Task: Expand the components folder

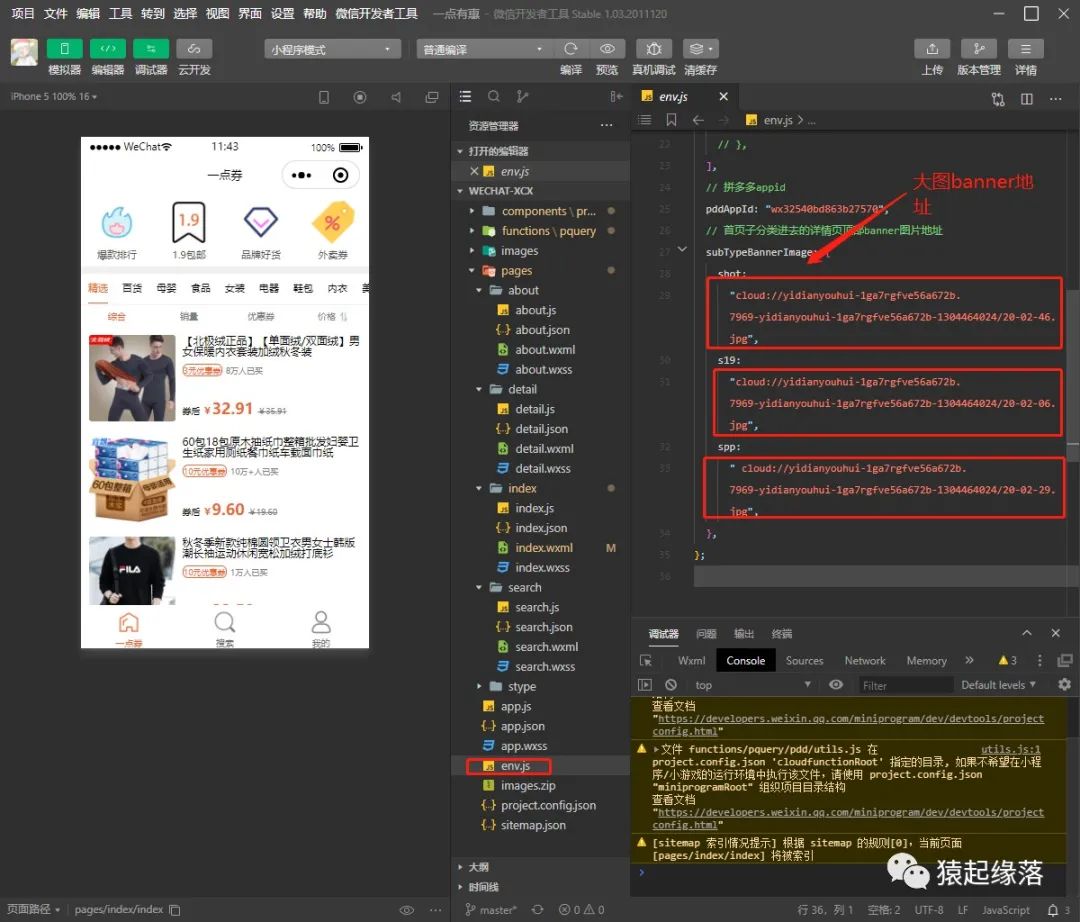Action: point(472,211)
